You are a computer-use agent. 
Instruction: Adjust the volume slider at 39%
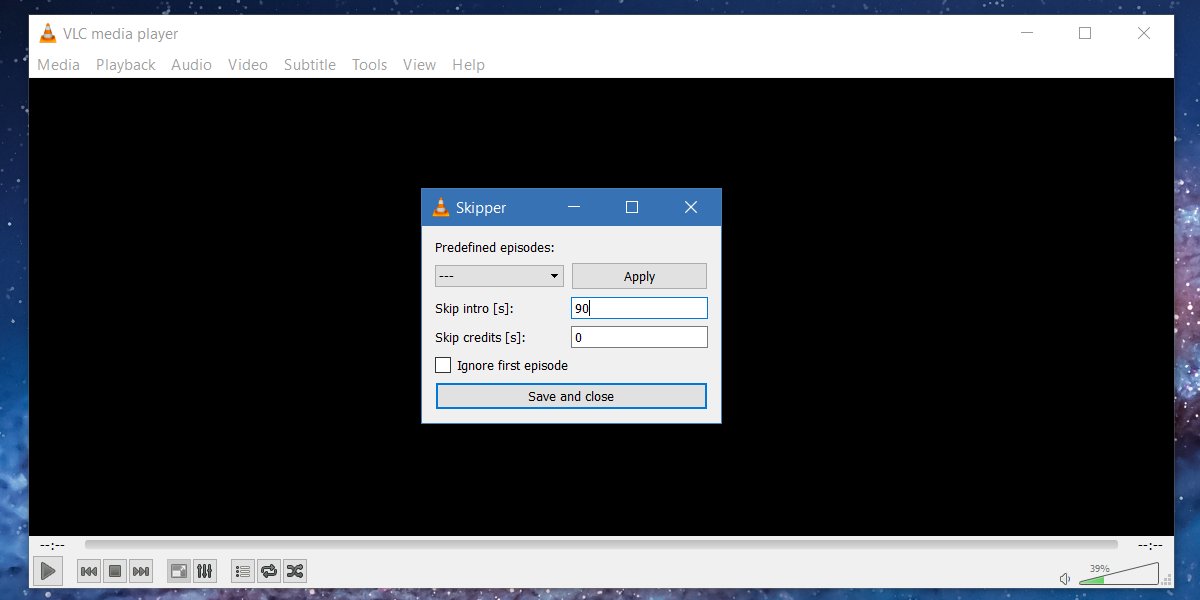pos(1119,574)
